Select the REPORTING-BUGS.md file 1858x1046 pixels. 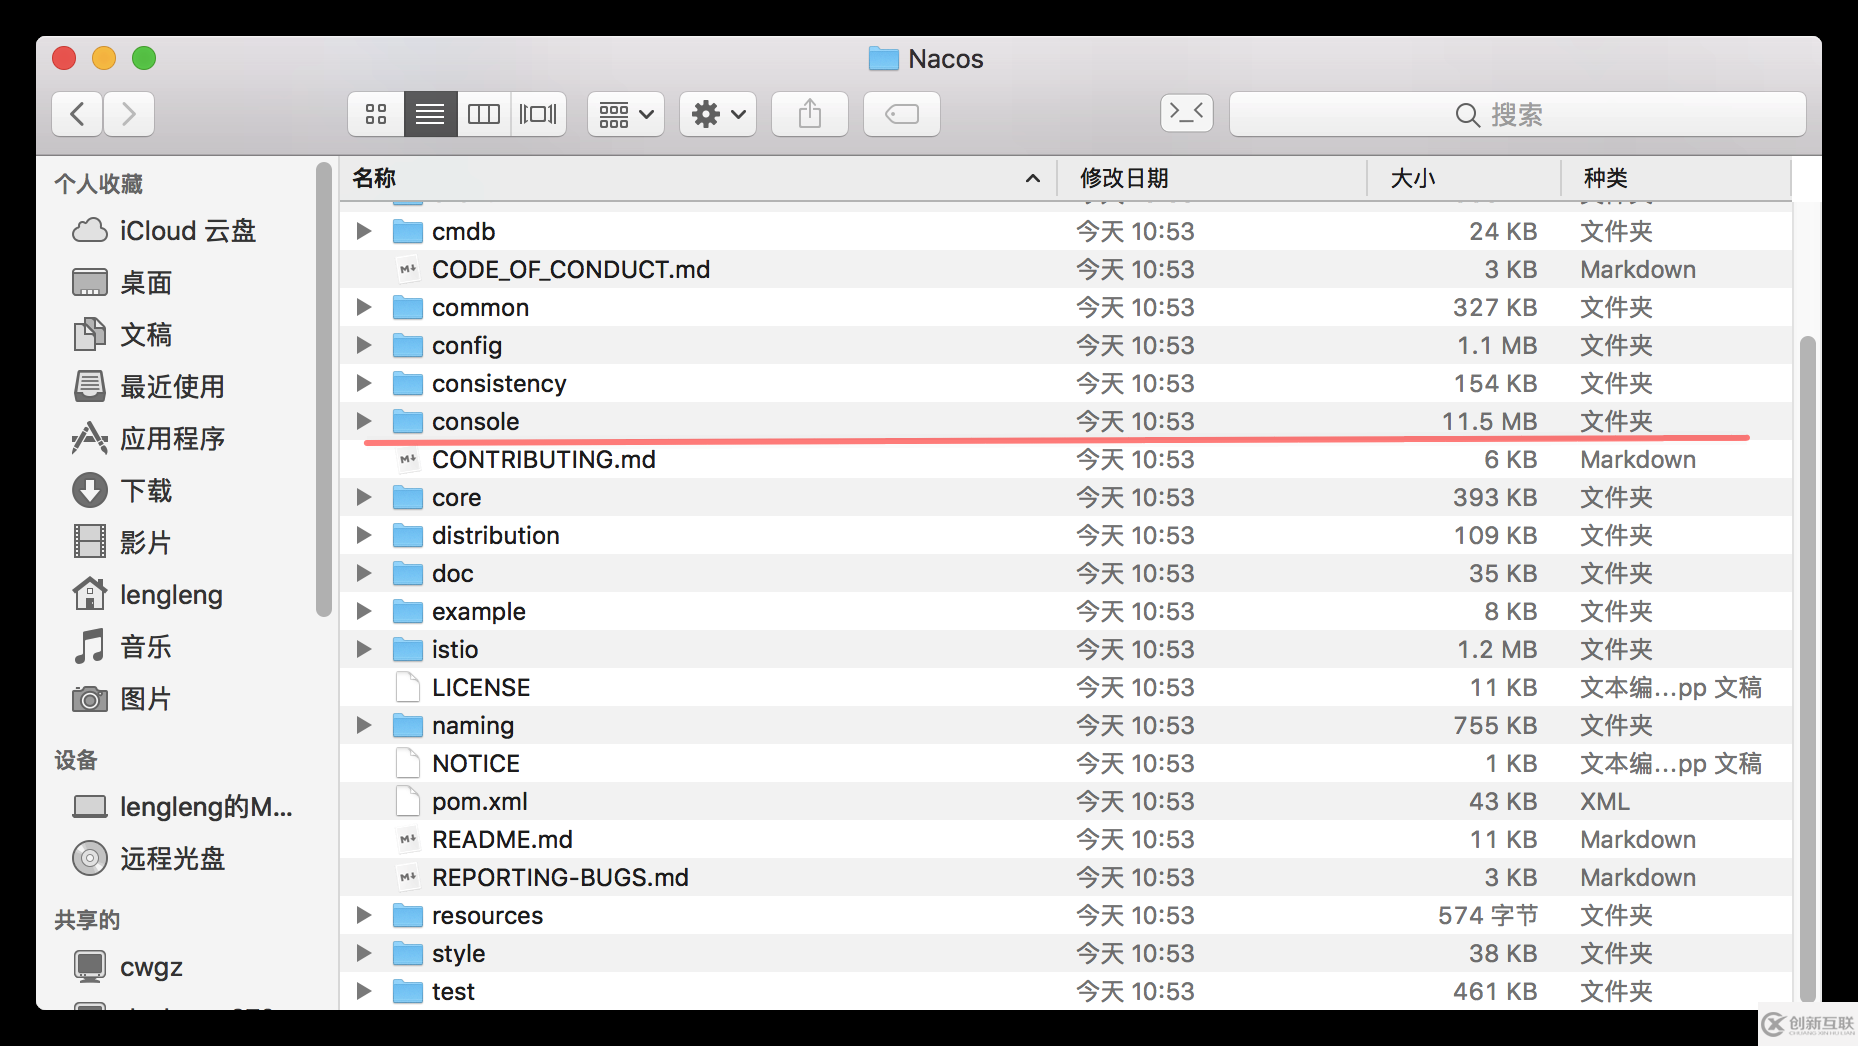(1066, 877)
